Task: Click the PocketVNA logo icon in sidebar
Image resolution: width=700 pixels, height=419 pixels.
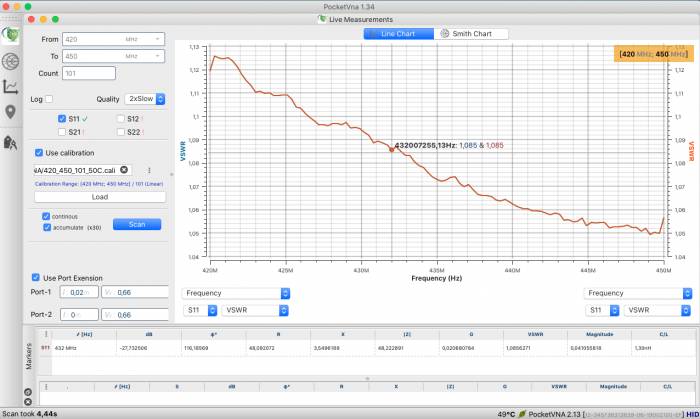Action: (11, 34)
